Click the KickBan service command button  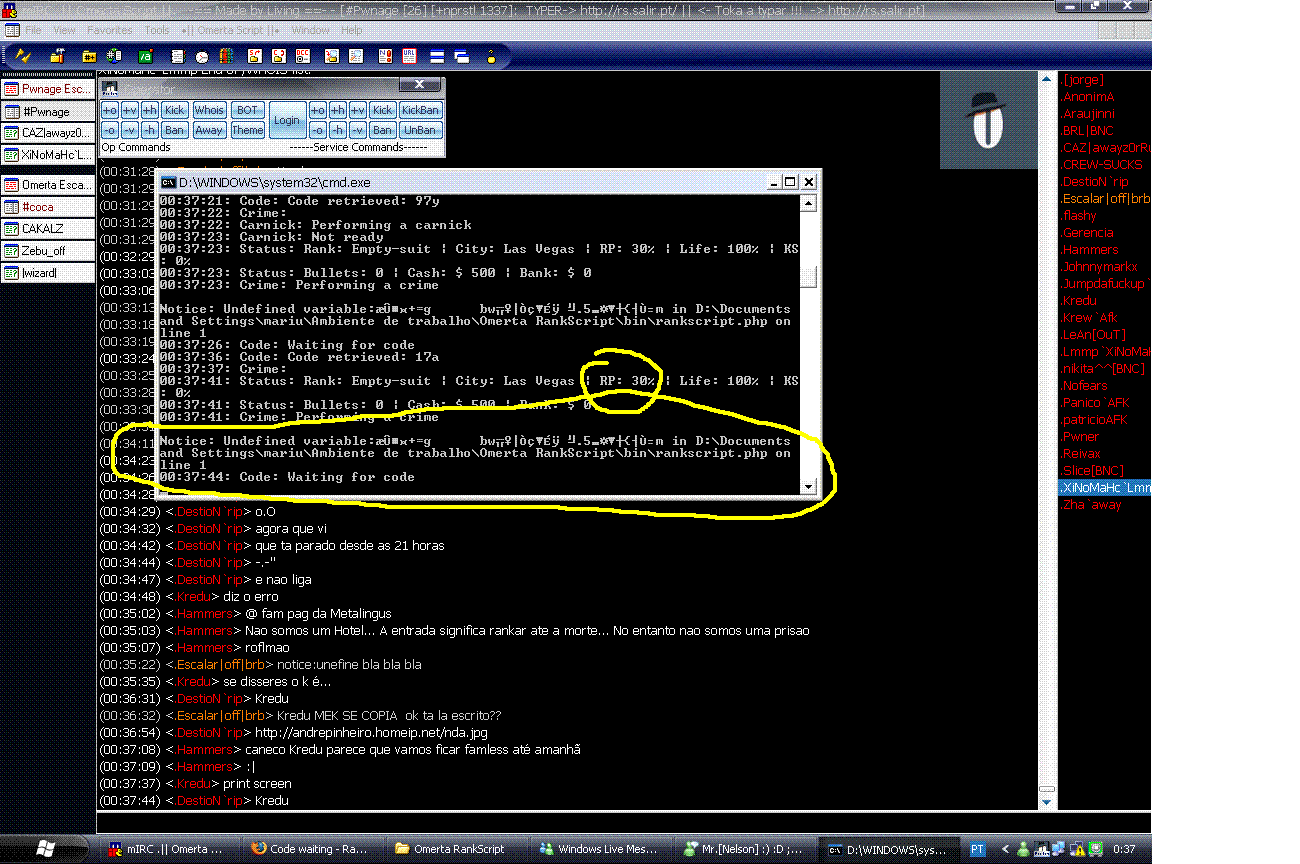click(420, 110)
